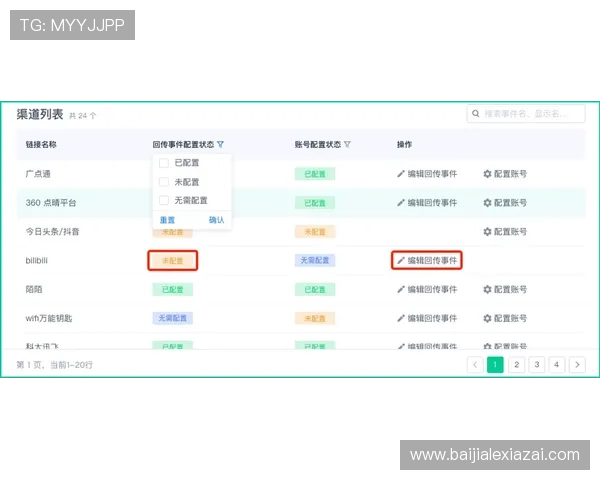Select page 1 in pagination

coord(495,365)
